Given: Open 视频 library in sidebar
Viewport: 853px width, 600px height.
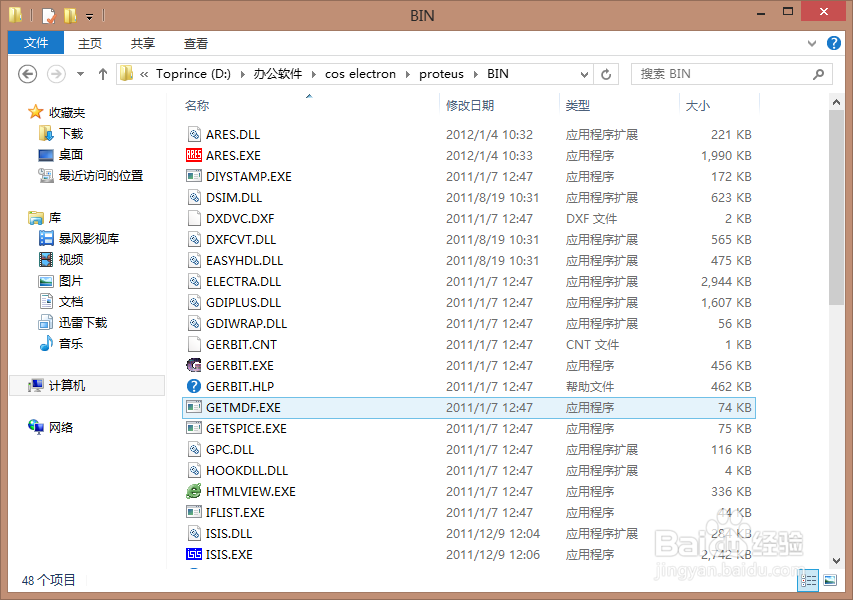Looking at the screenshot, I should [71, 259].
